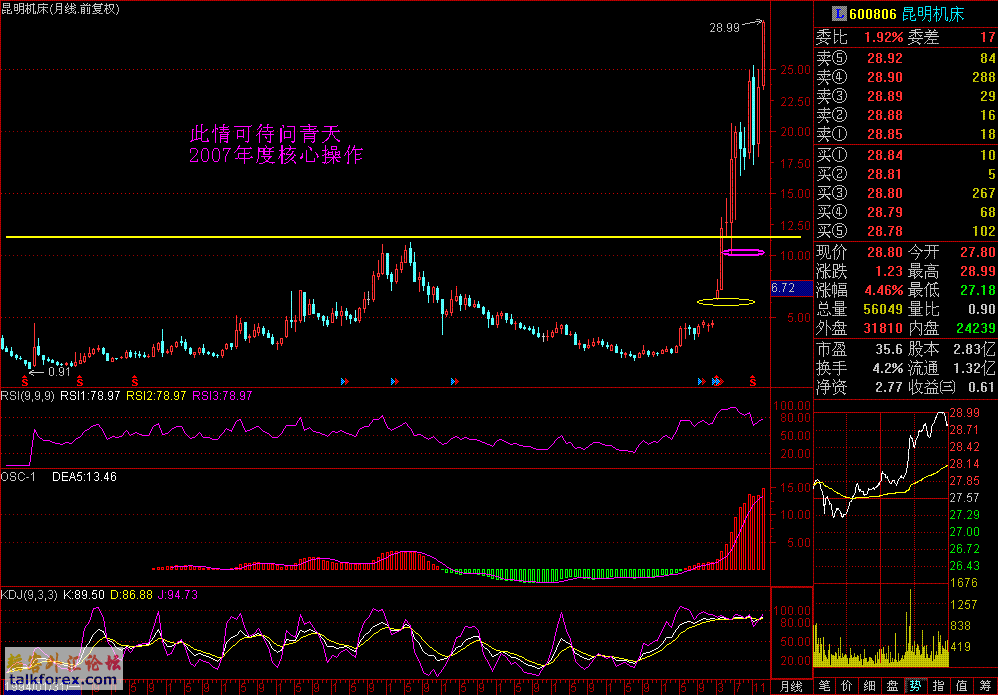Click the 外盘 value 31810
Screen dimensions: 998x695
(884, 328)
